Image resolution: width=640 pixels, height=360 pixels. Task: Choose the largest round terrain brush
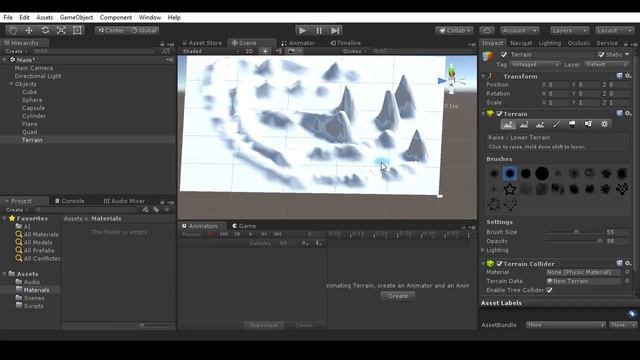point(542,173)
